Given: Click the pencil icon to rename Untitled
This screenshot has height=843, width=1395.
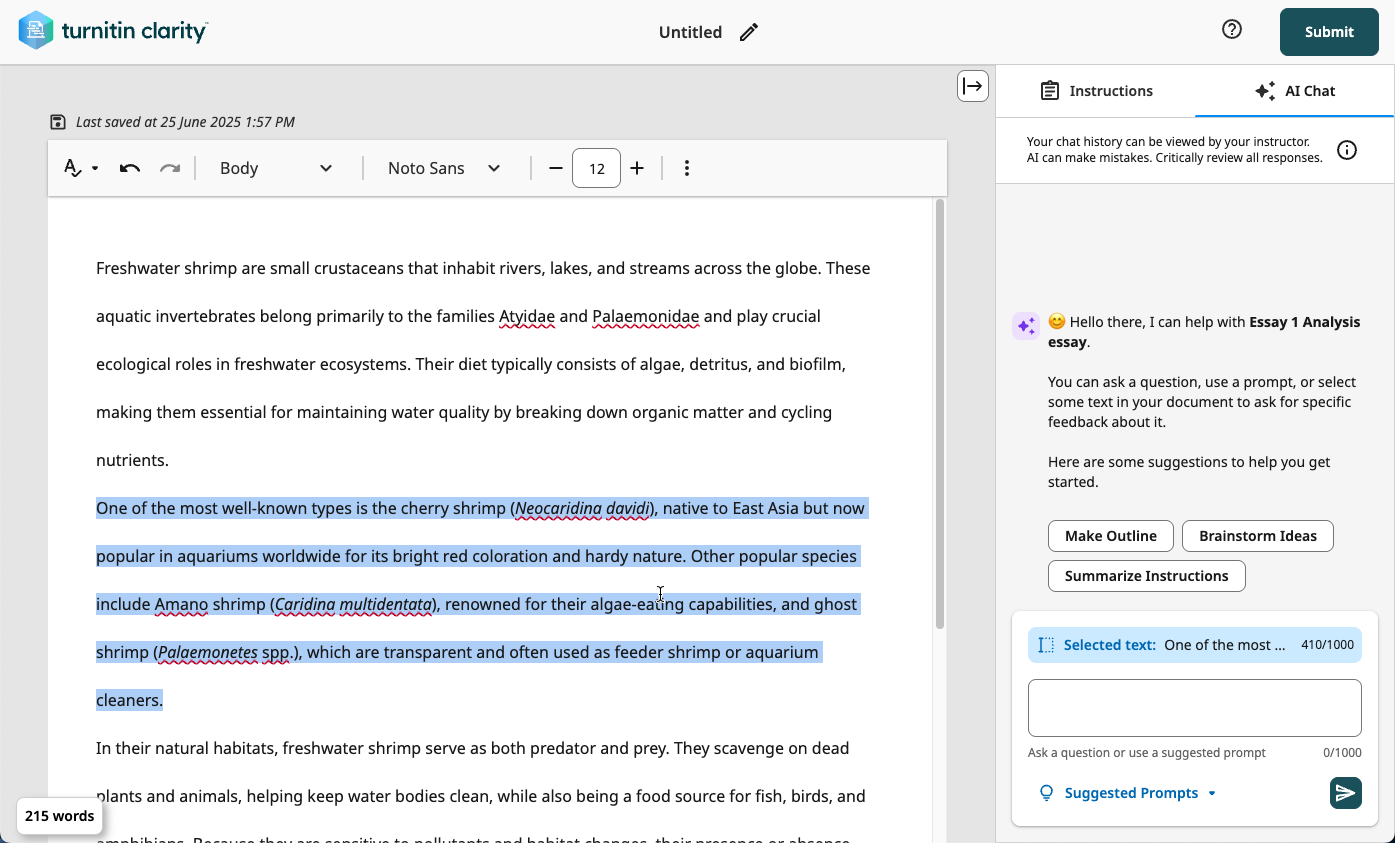Looking at the screenshot, I should (748, 32).
